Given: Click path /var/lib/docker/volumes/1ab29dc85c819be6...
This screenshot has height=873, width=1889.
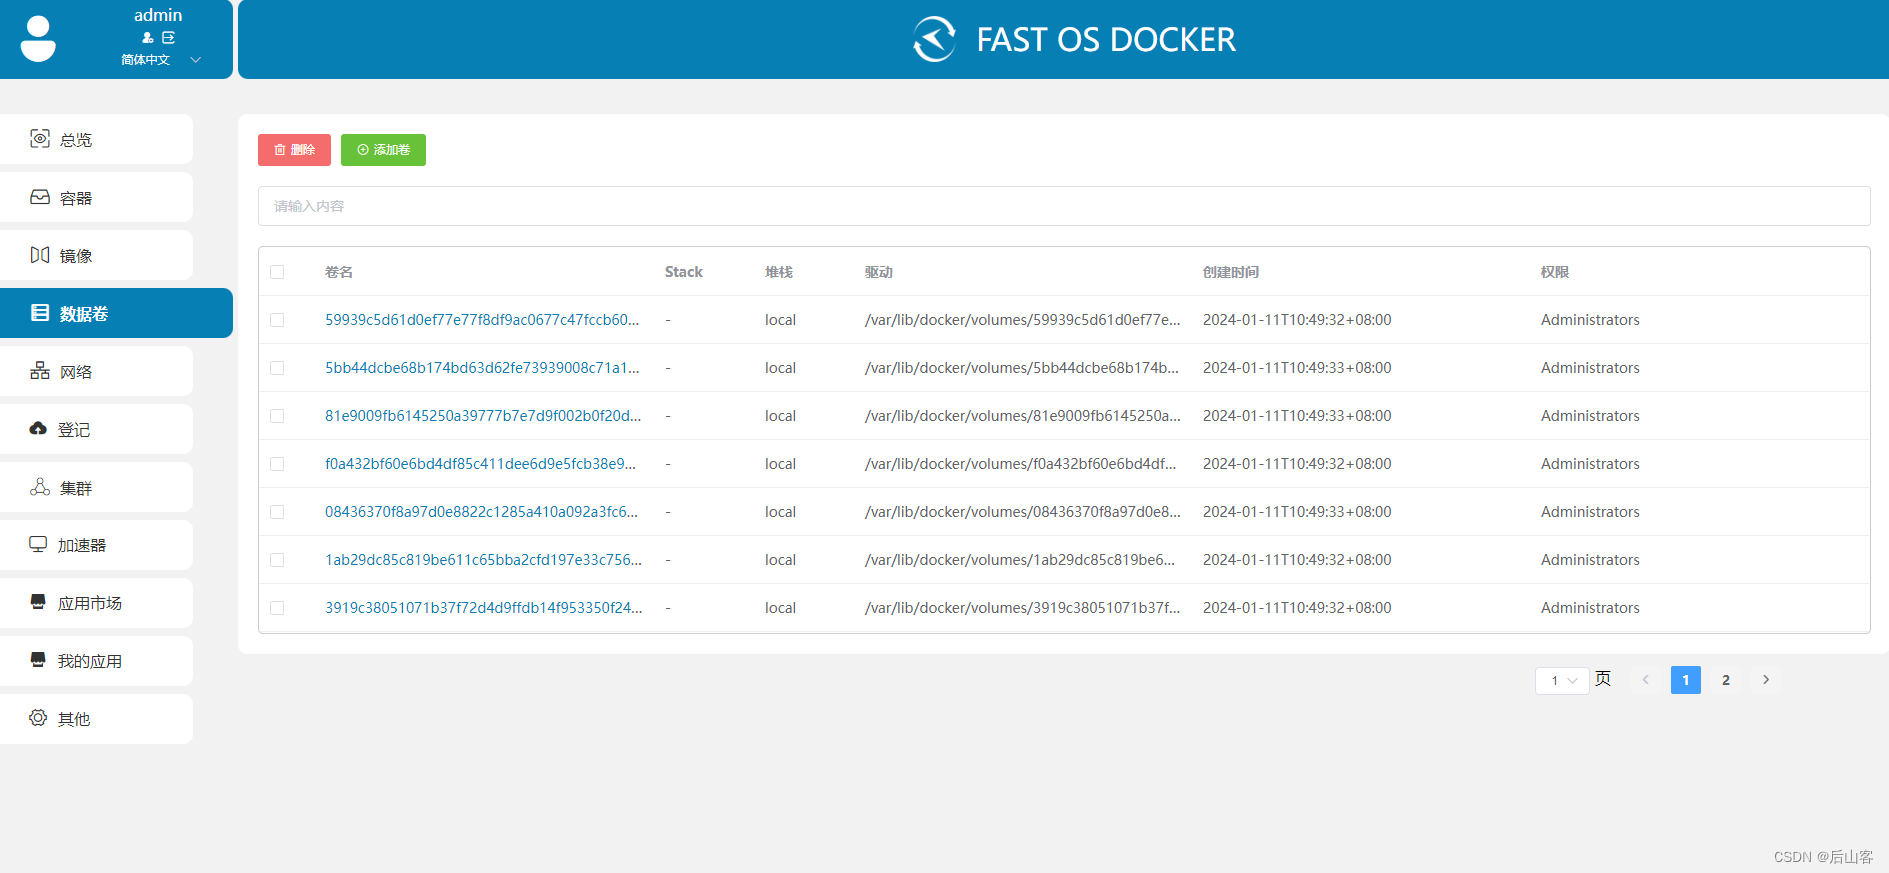Looking at the screenshot, I should pos(1020,560).
